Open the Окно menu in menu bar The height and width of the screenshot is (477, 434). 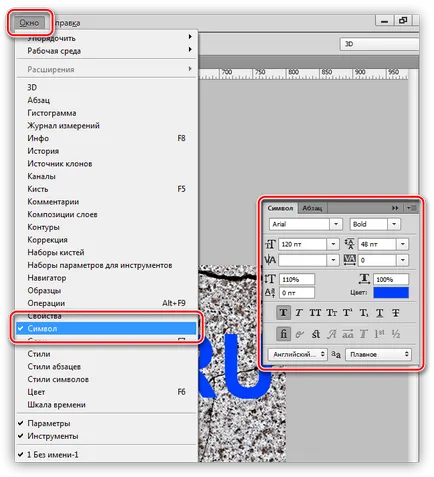(29, 23)
